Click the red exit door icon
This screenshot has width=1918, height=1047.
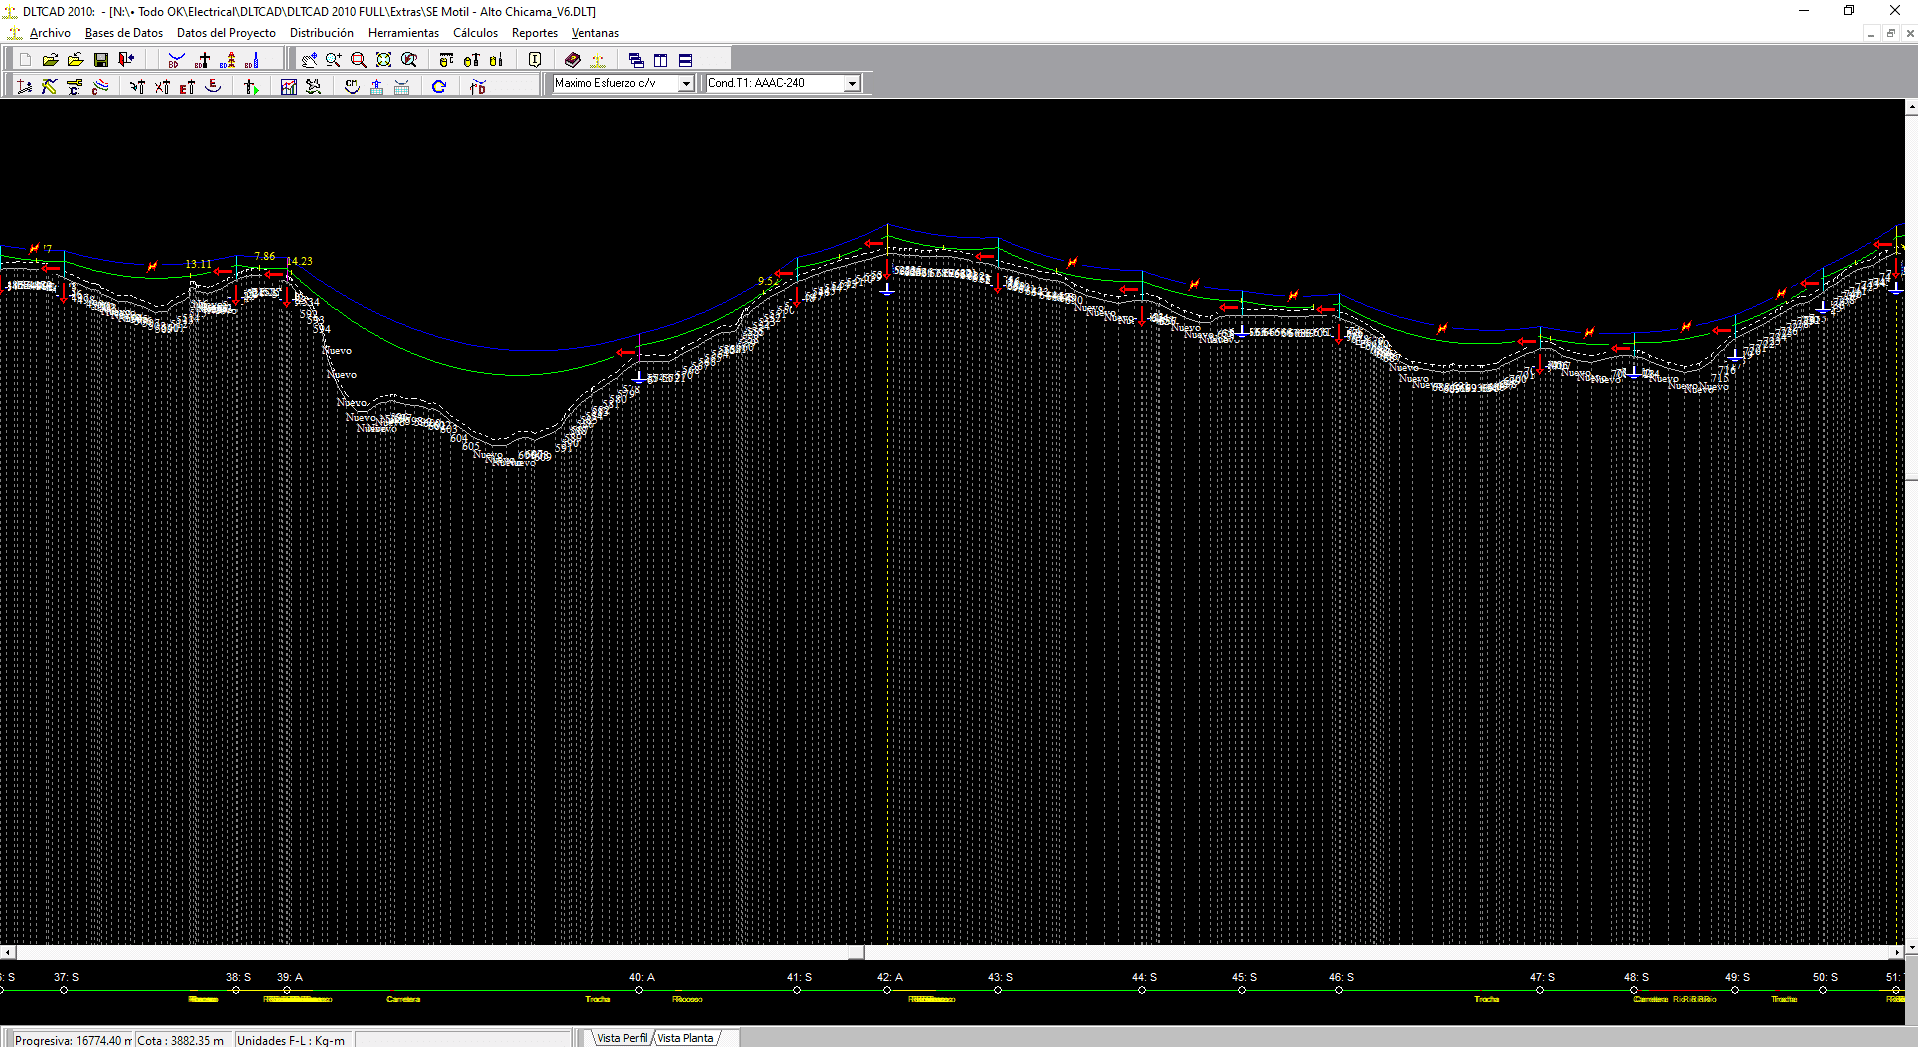point(126,60)
